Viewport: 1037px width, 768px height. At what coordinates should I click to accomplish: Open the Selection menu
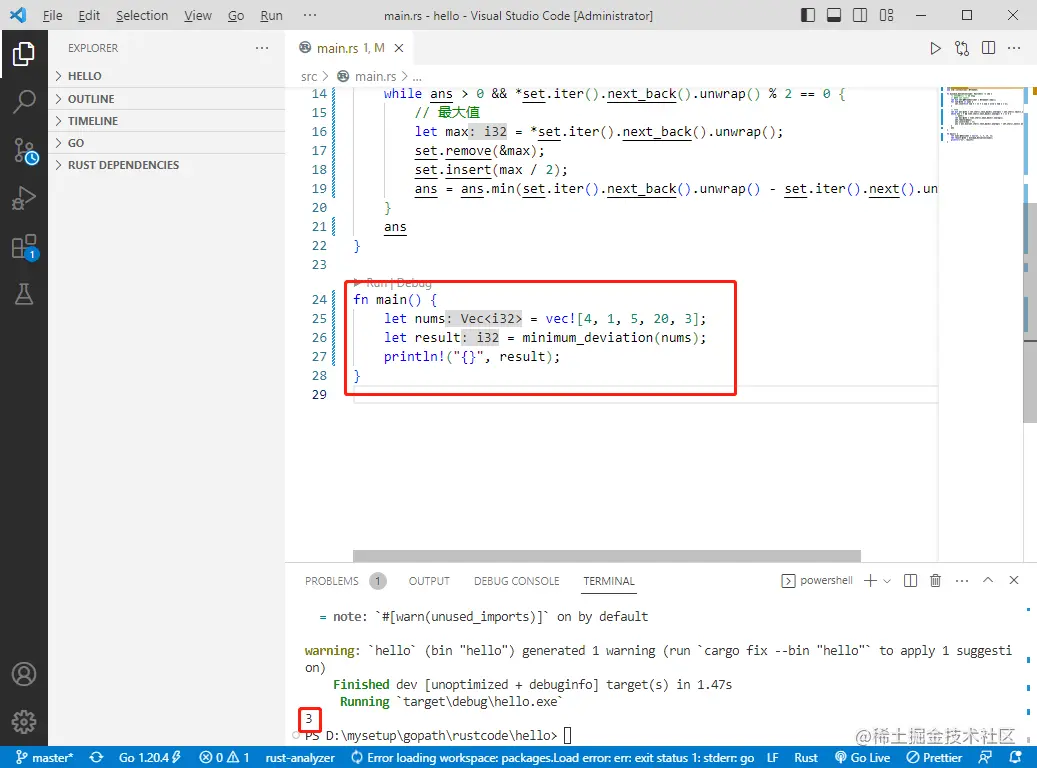142,15
